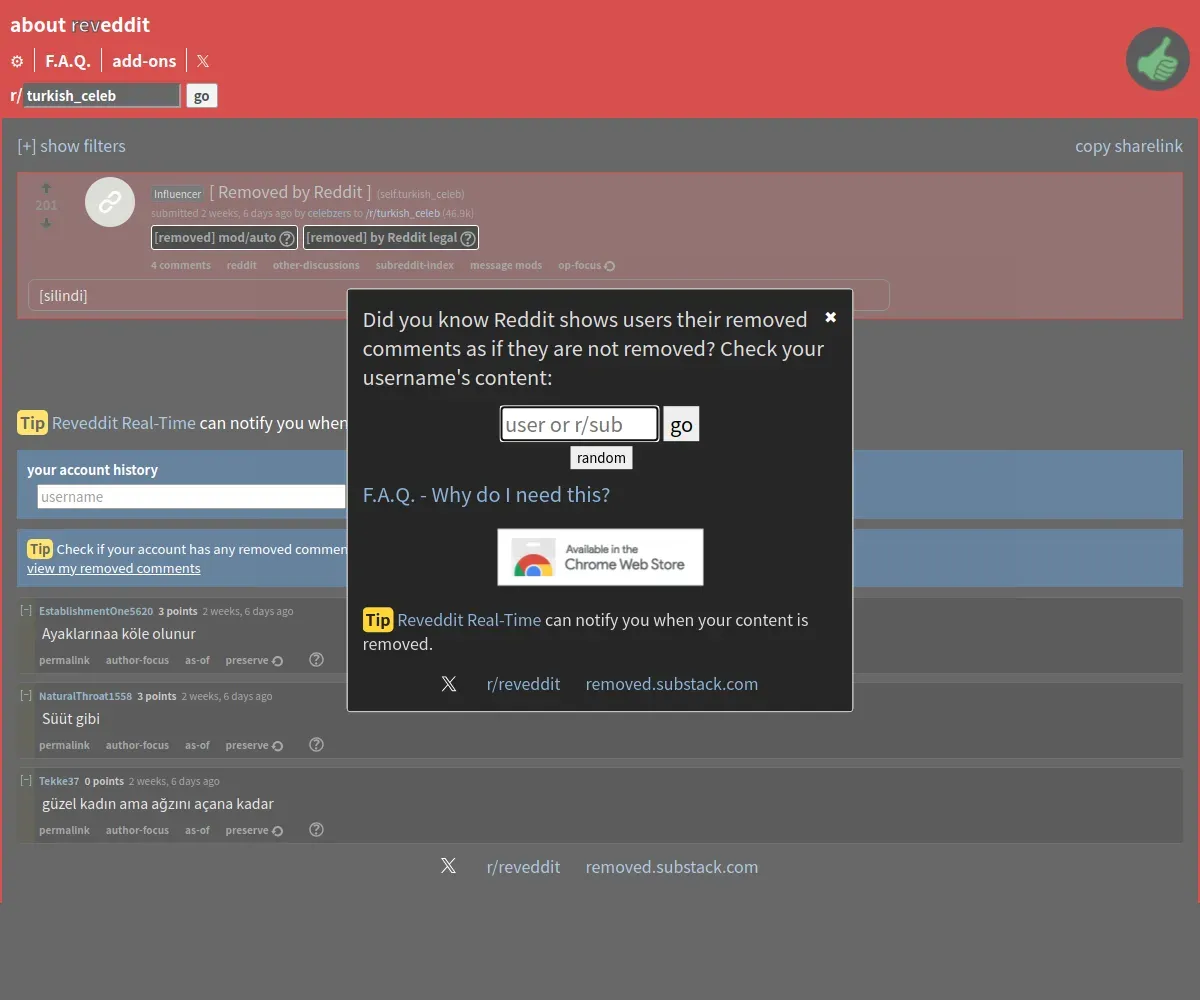Open author celebzers profile link
The width and height of the screenshot is (1200, 1000).
coord(329,213)
